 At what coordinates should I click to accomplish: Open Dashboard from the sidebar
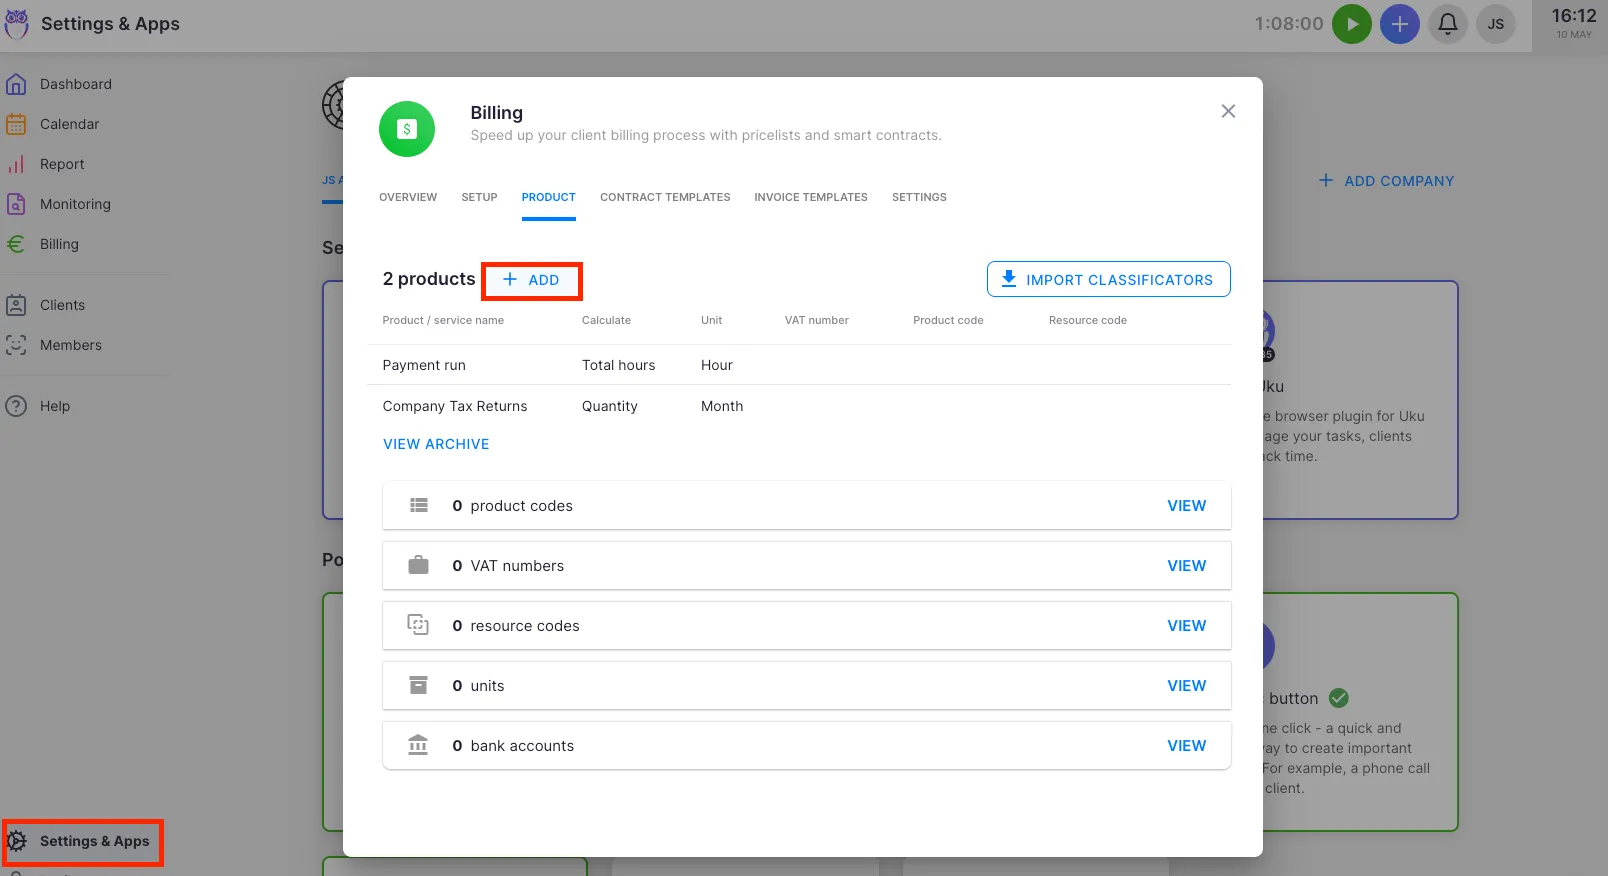pyautogui.click(x=75, y=84)
